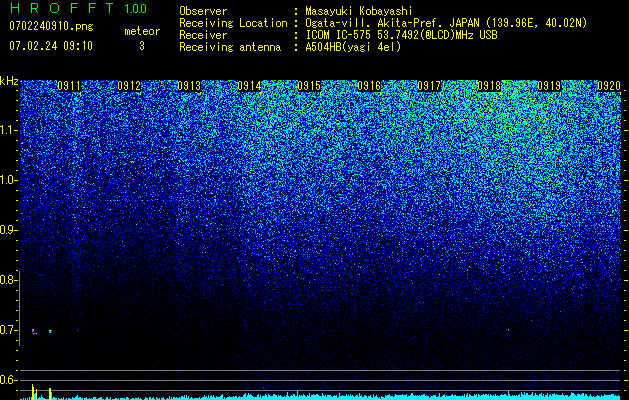Click the kHz axis unit label
The height and width of the screenshot is (400, 629).
[x=9, y=81]
